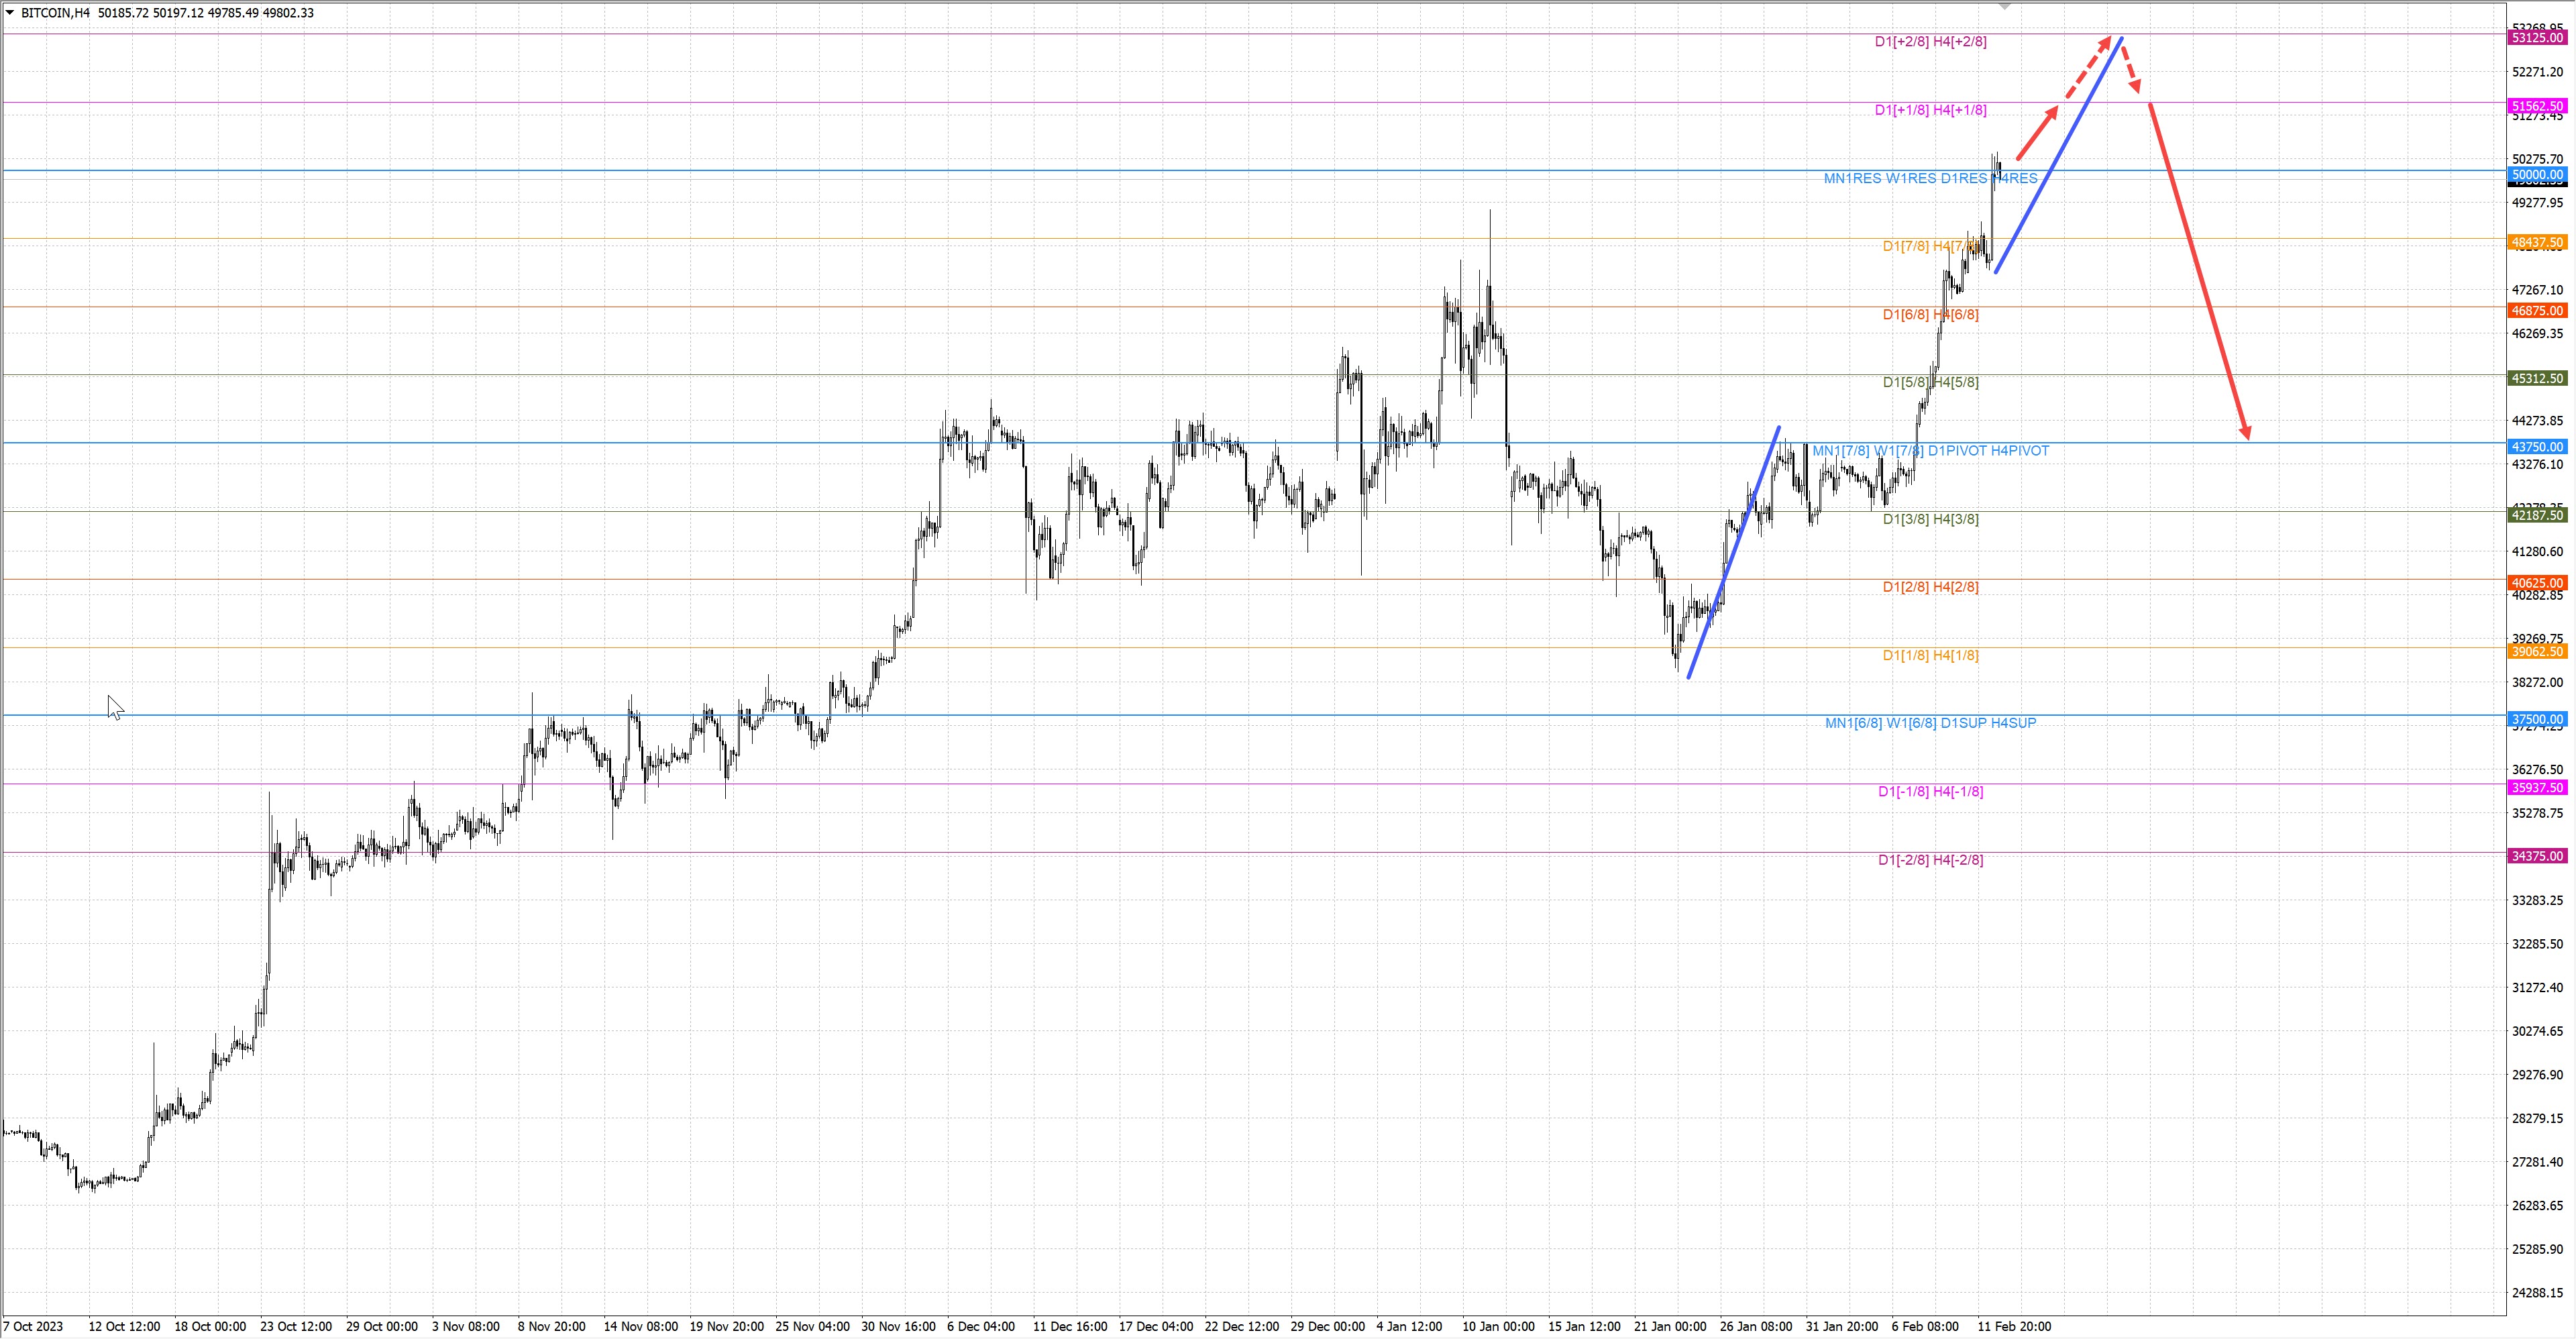Click the gray chart shift triangle marker
Viewport: 2576px width, 1339px height.
click(2004, 6)
